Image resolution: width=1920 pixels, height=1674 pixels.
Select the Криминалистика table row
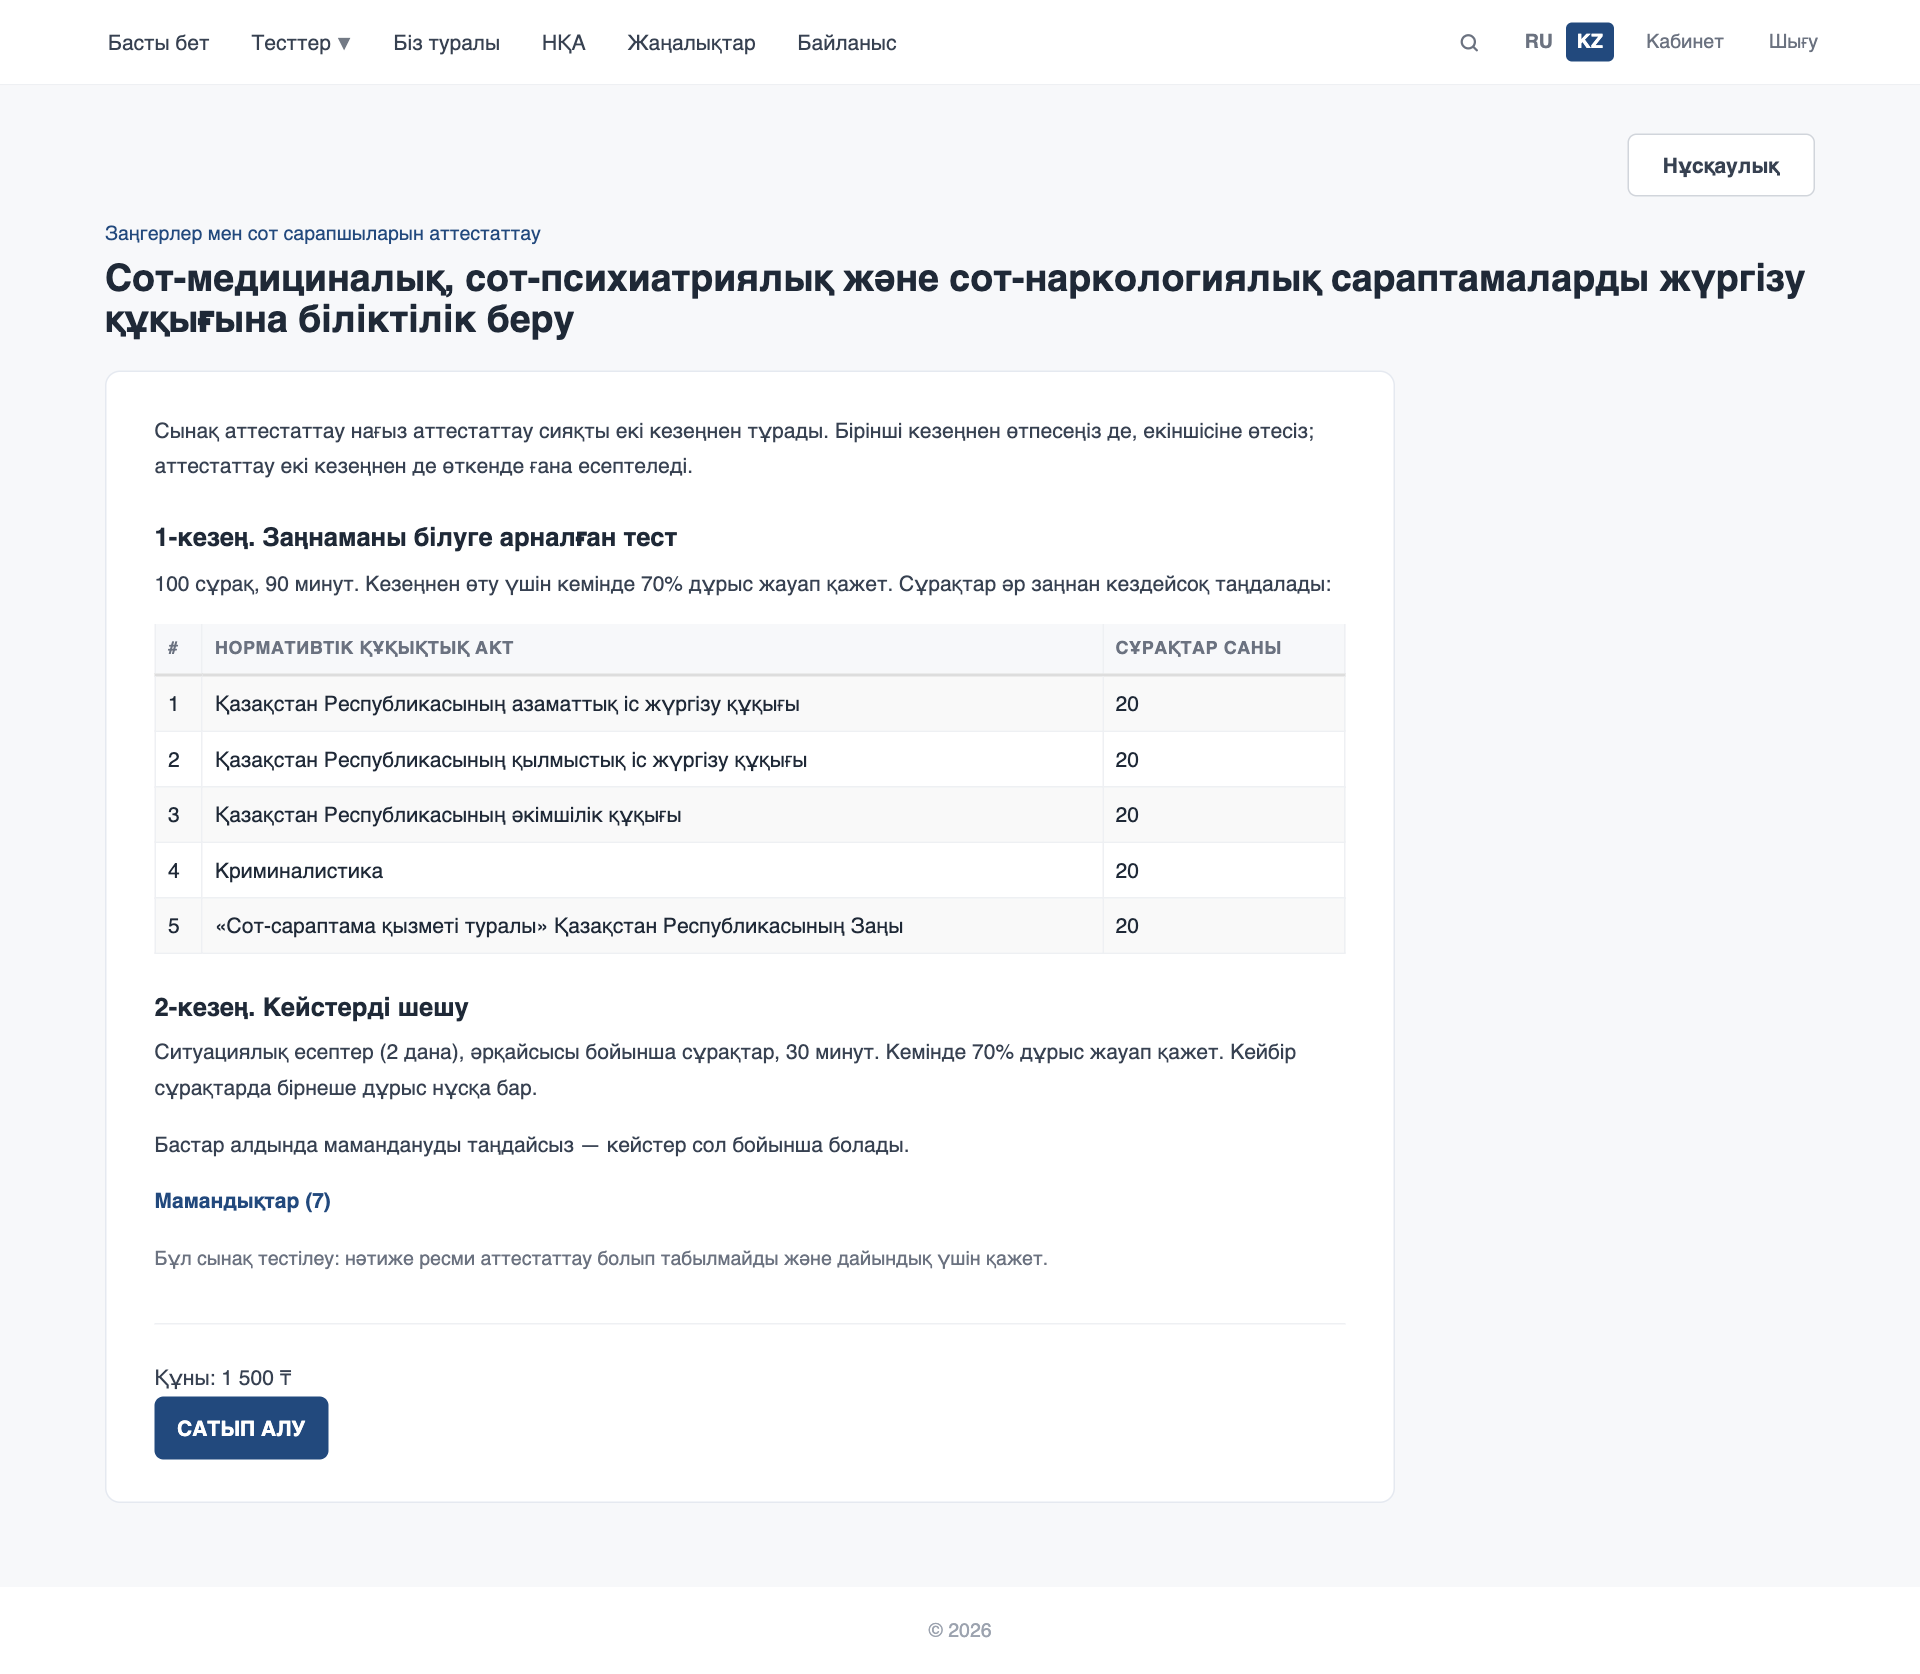pyautogui.click(x=749, y=871)
